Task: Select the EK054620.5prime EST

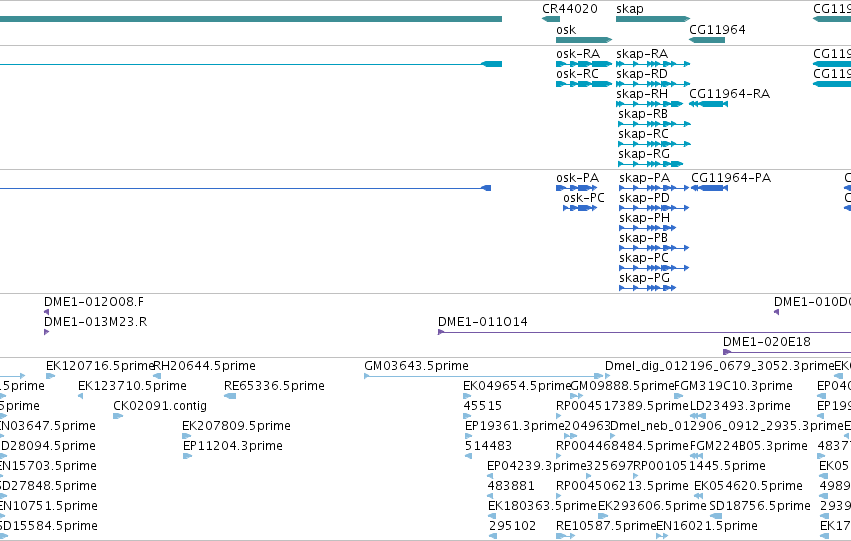Action: [698, 496]
